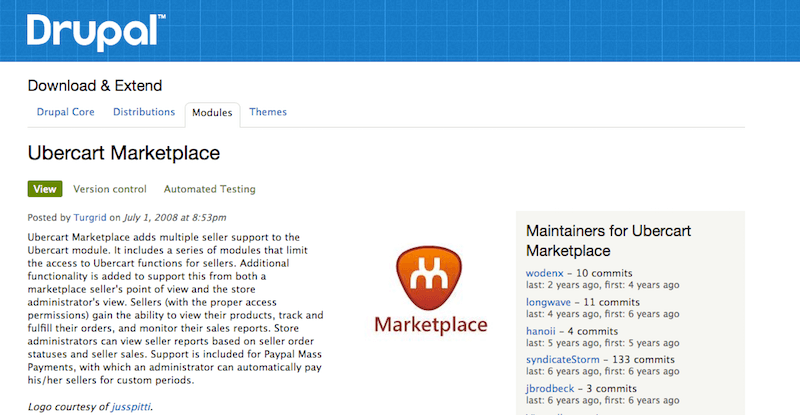Open the Automated Testing tab
800x415 pixels.
(x=209, y=189)
